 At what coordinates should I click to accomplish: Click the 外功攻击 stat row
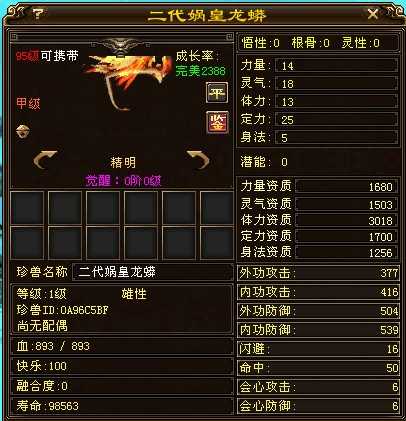point(318,273)
